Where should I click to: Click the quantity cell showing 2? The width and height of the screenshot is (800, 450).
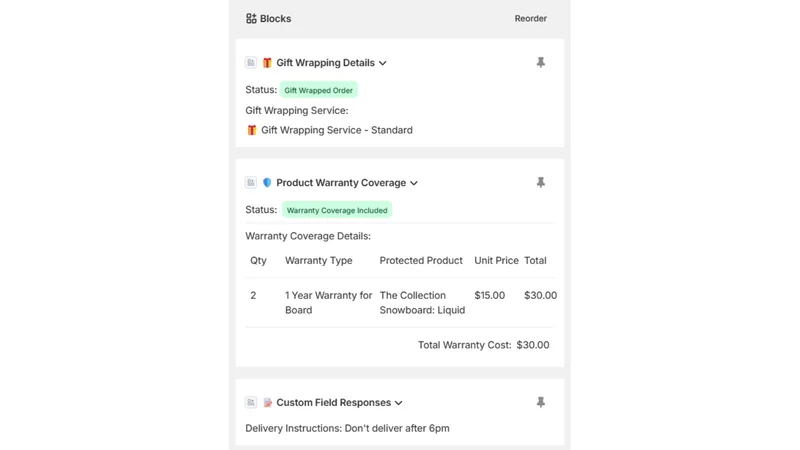coord(253,295)
